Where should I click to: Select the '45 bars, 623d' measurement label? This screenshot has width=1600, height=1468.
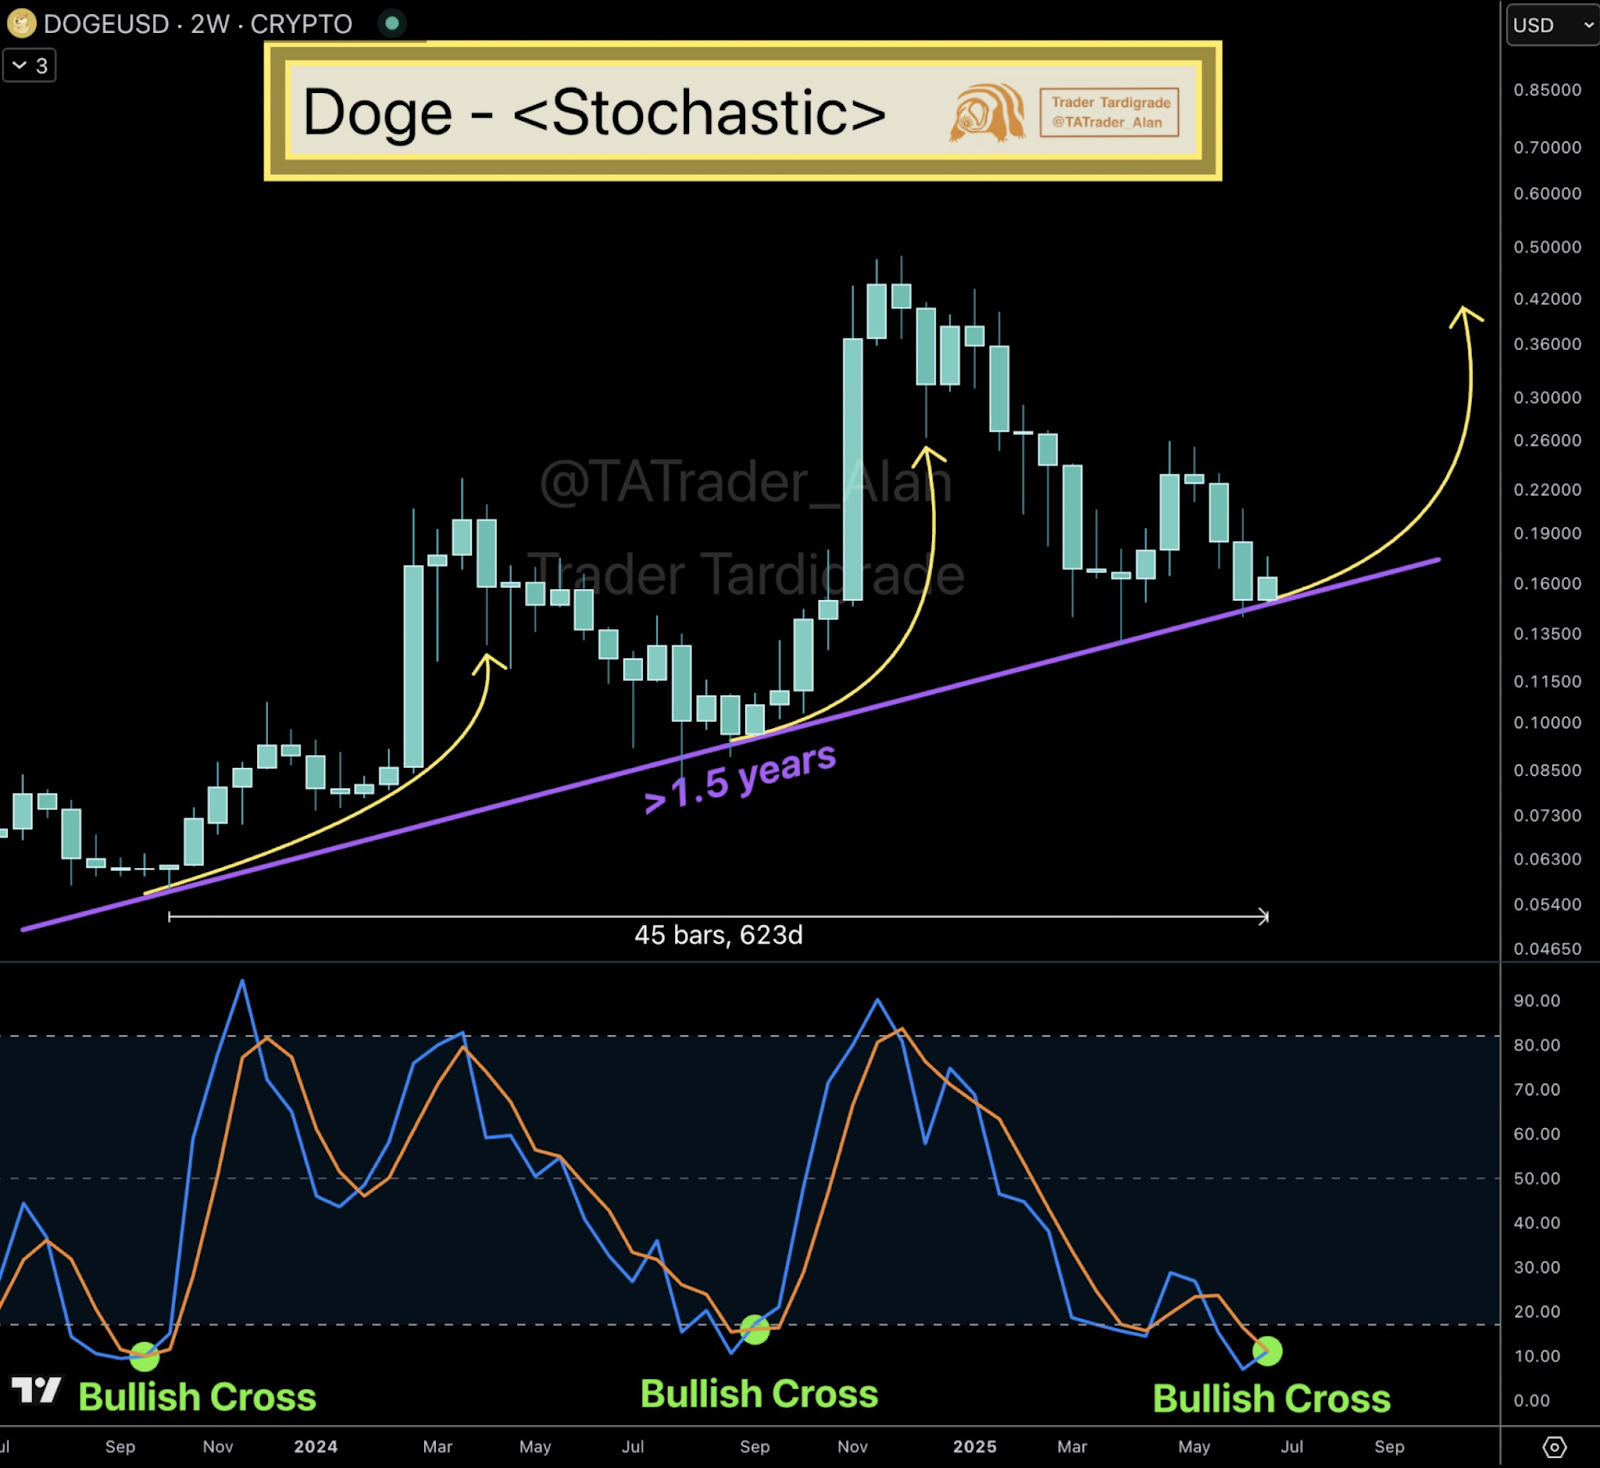pos(718,935)
